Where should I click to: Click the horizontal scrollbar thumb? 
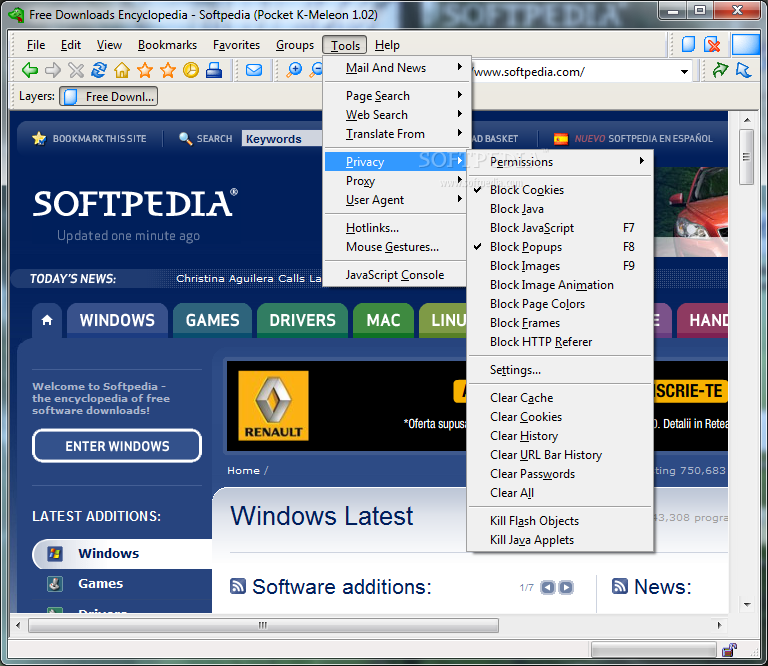pyautogui.click(x=263, y=625)
